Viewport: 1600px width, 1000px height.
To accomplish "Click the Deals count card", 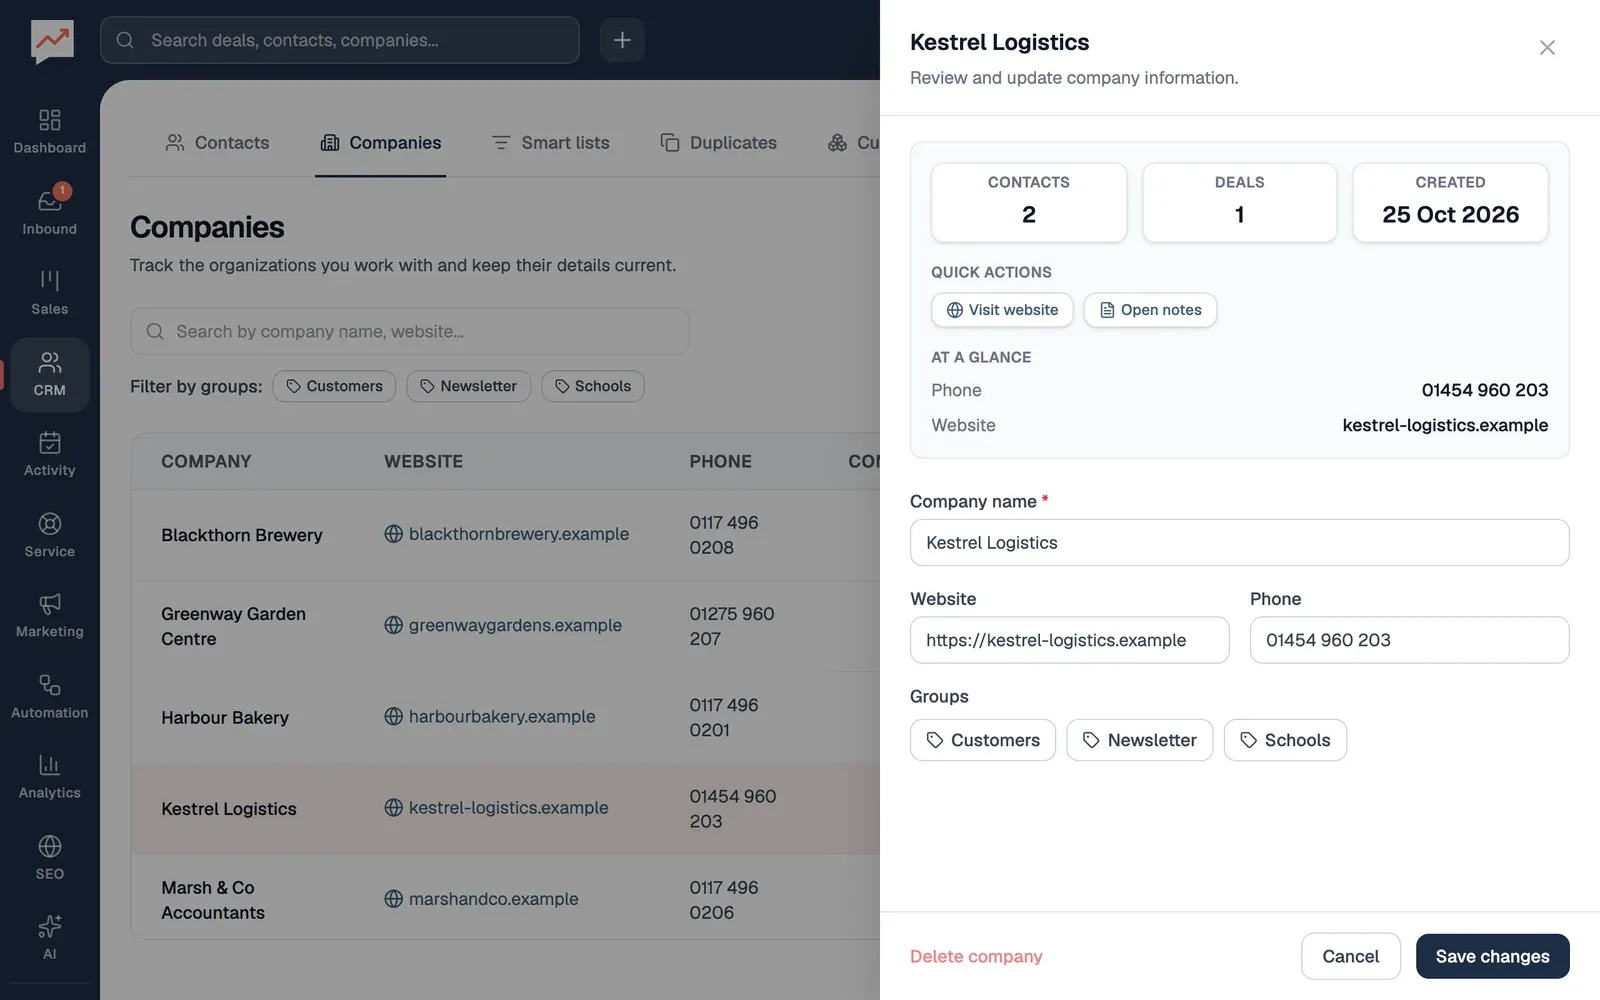I will pos(1239,202).
